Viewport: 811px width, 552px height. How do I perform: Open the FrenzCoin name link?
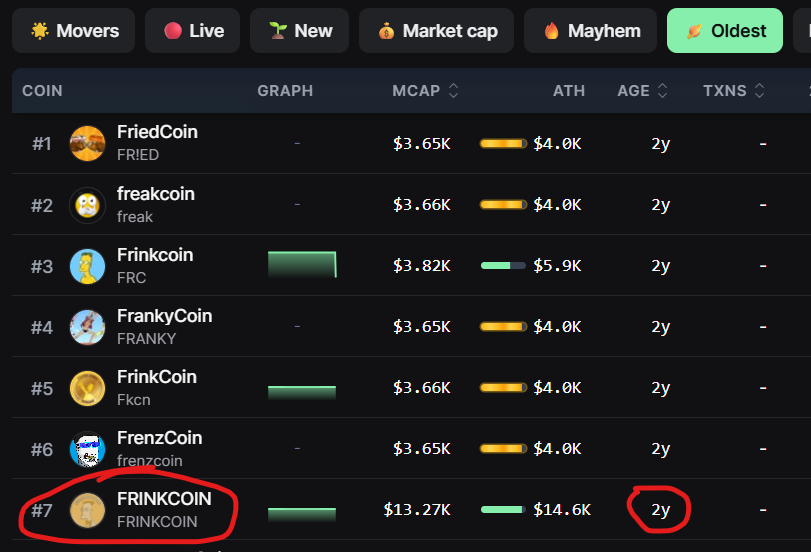pos(159,438)
